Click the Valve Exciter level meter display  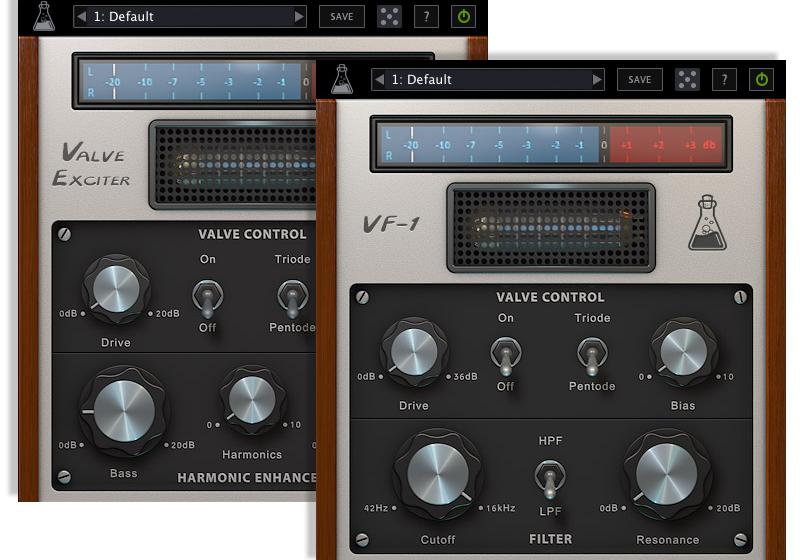point(194,82)
